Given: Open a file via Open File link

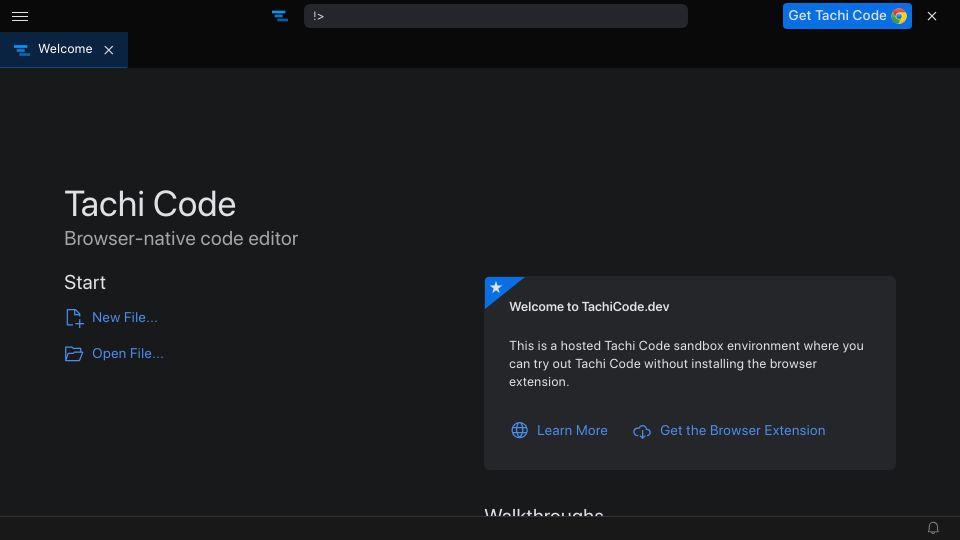Looking at the screenshot, I should (127, 353).
